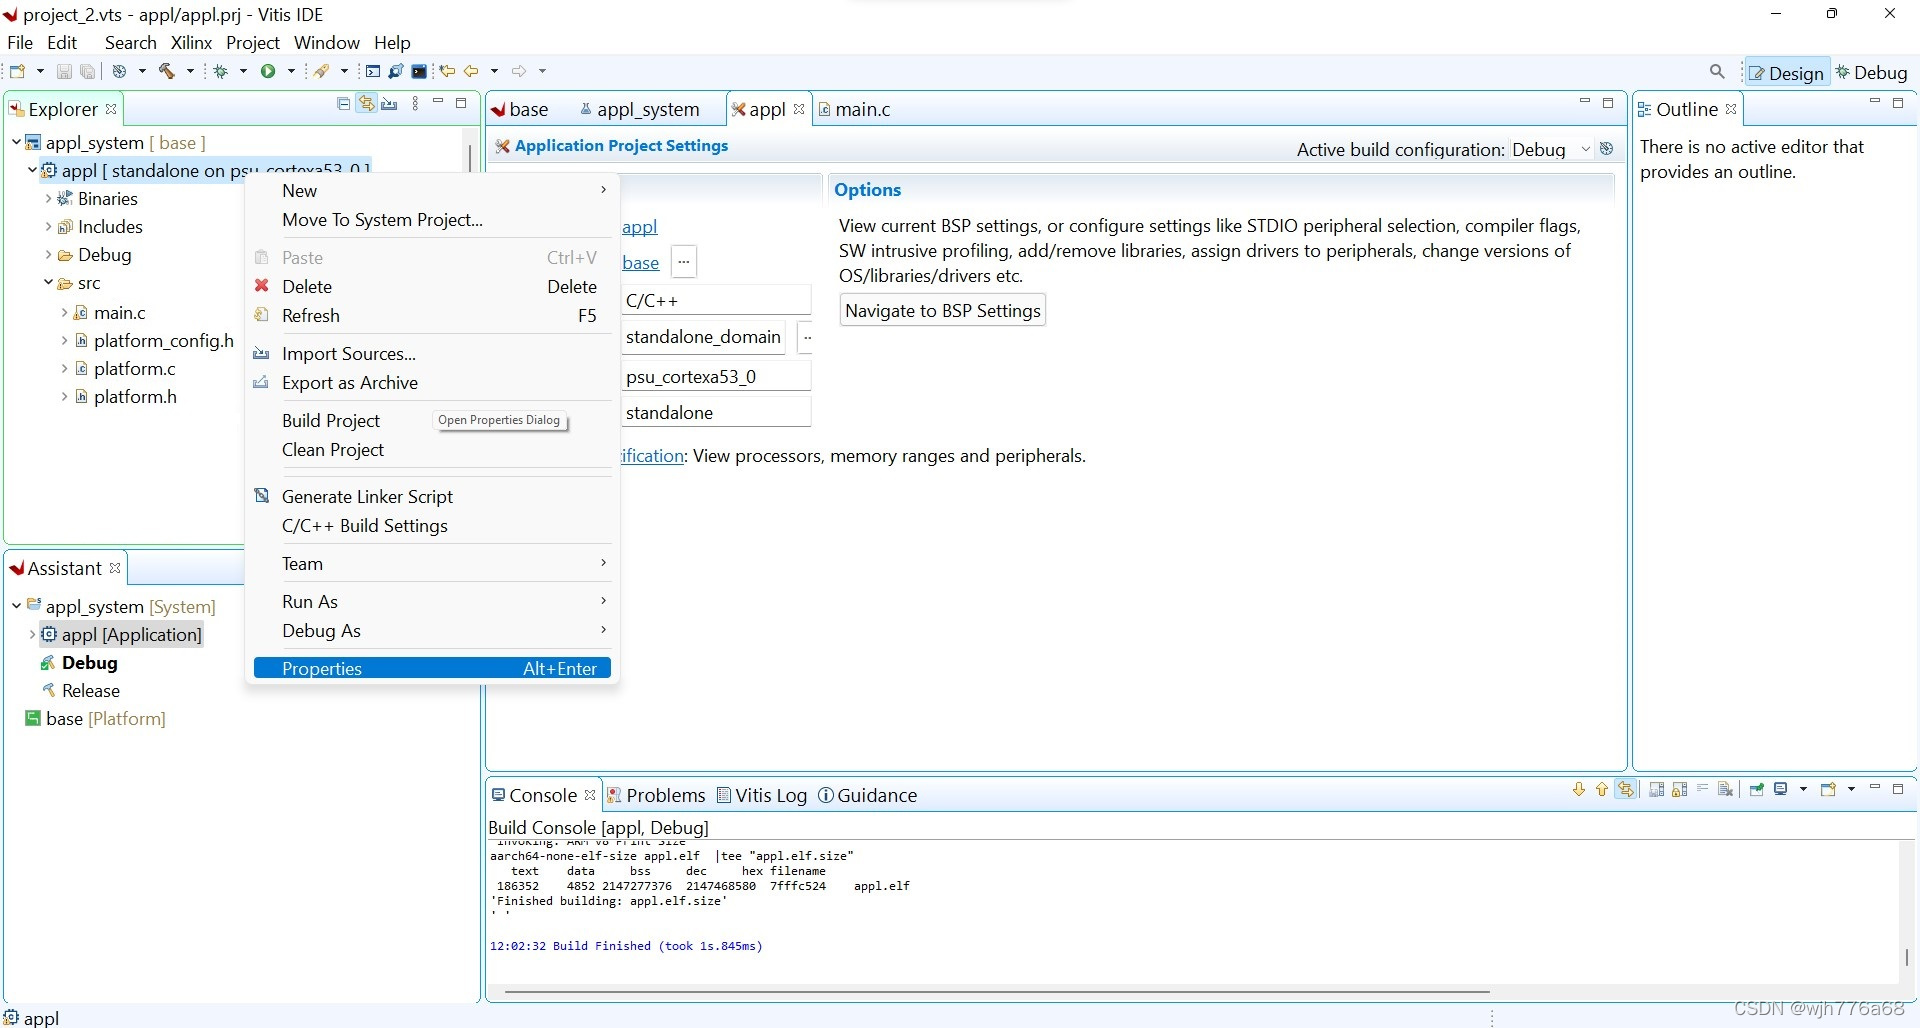
Task: Click the Explorer vertical scrollbar thumb
Action: [x=470, y=157]
